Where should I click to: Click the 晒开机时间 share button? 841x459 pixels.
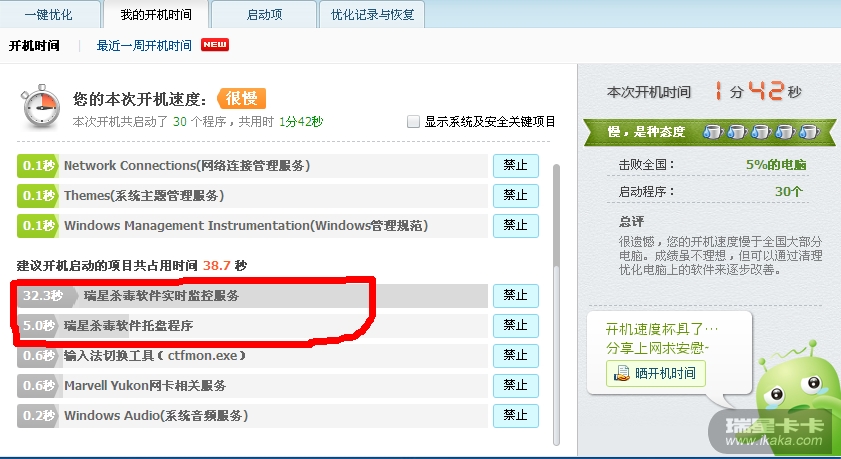click(x=655, y=373)
